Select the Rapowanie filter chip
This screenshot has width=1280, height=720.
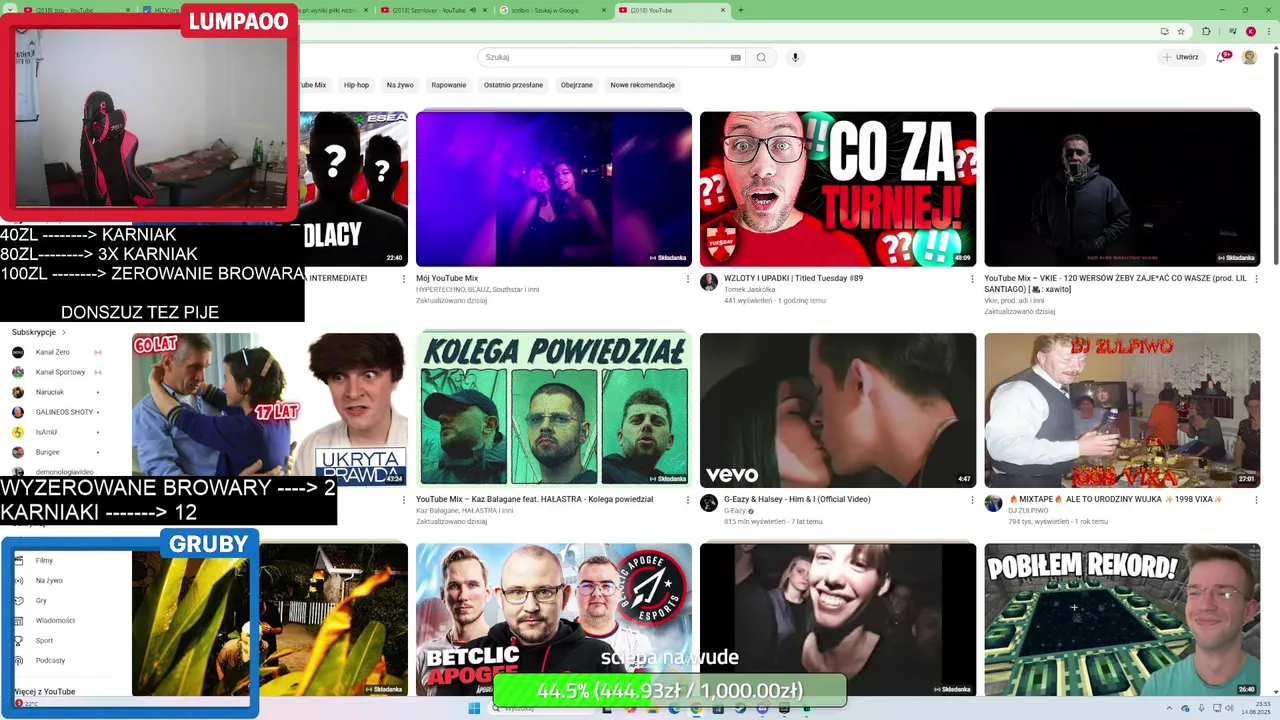pyautogui.click(x=449, y=85)
